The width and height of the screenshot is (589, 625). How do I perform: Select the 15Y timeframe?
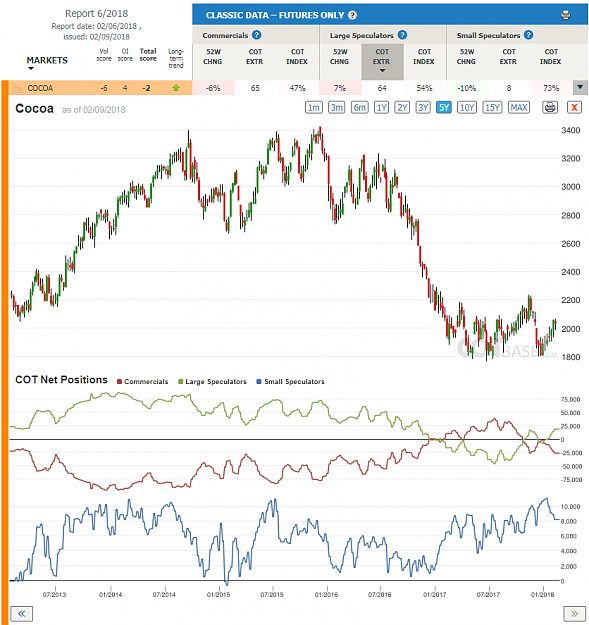point(493,108)
